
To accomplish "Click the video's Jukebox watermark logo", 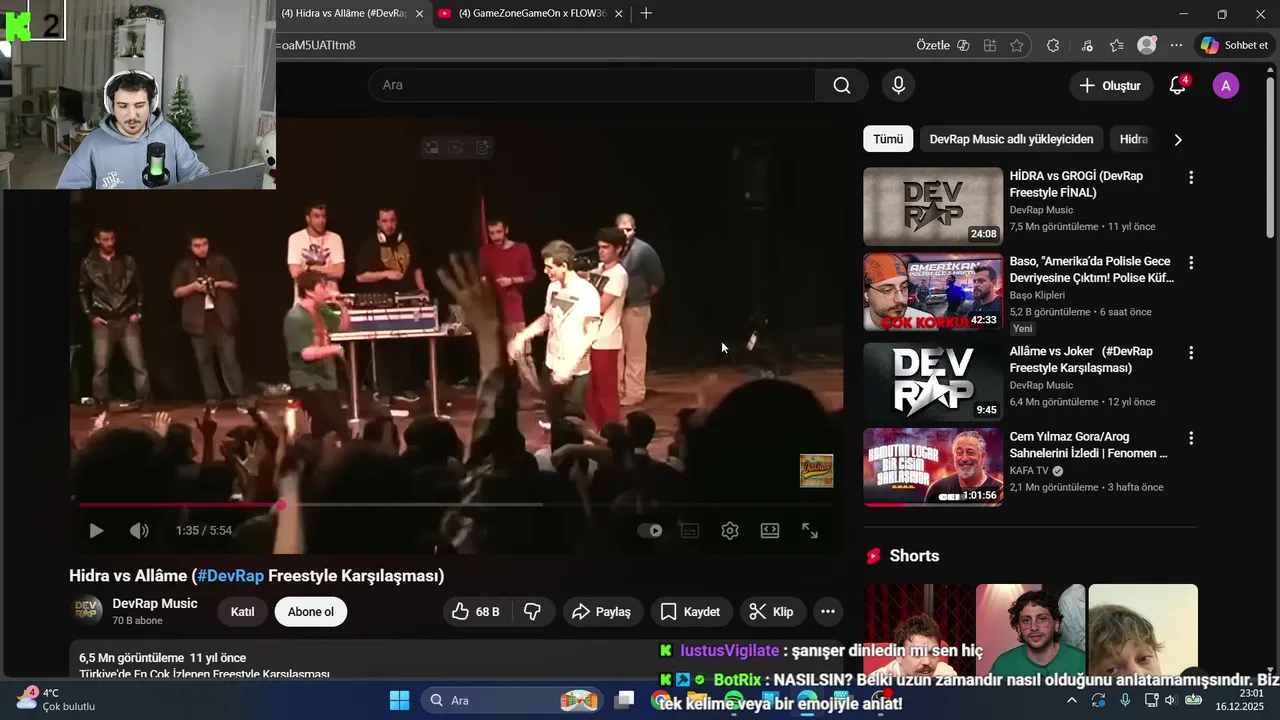I will pyautogui.click(x=816, y=471).
